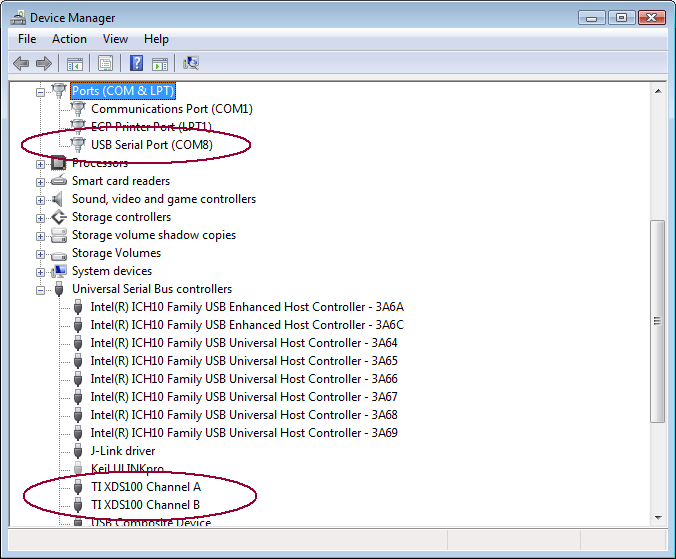Click the Smart card readers icon
Image resolution: width=676 pixels, height=559 pixels.
pos(59,181)
